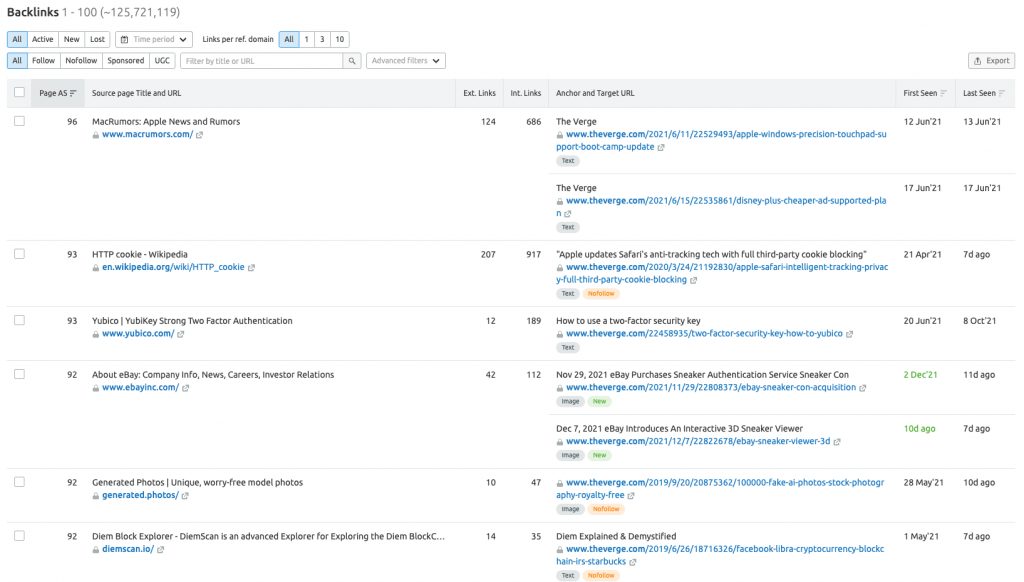The width and height of the screenshot is (1024, 582).
Task: Open external link icon next to www.macrumors.com
Action: pyautogui.click(x=200, y=135)
